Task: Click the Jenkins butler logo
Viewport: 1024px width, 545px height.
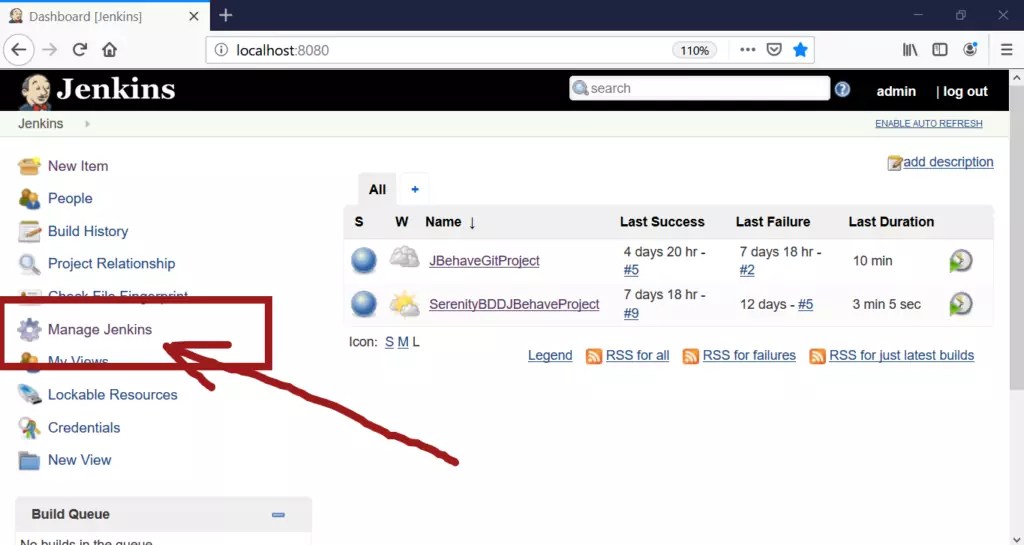Action: coord(35,91)
